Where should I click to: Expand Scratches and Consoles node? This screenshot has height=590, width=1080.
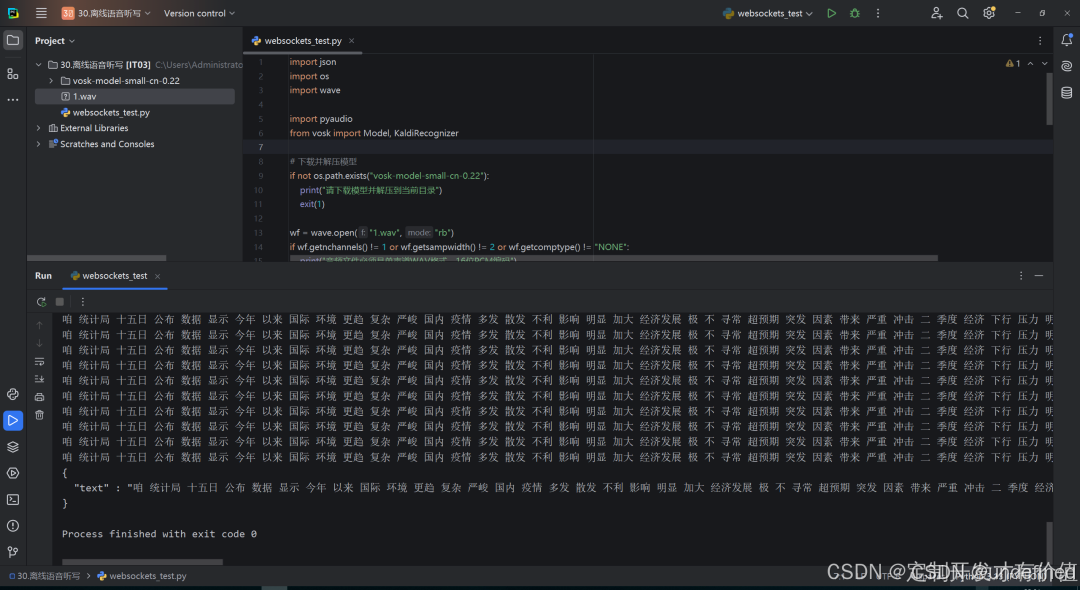coord(39,144)
